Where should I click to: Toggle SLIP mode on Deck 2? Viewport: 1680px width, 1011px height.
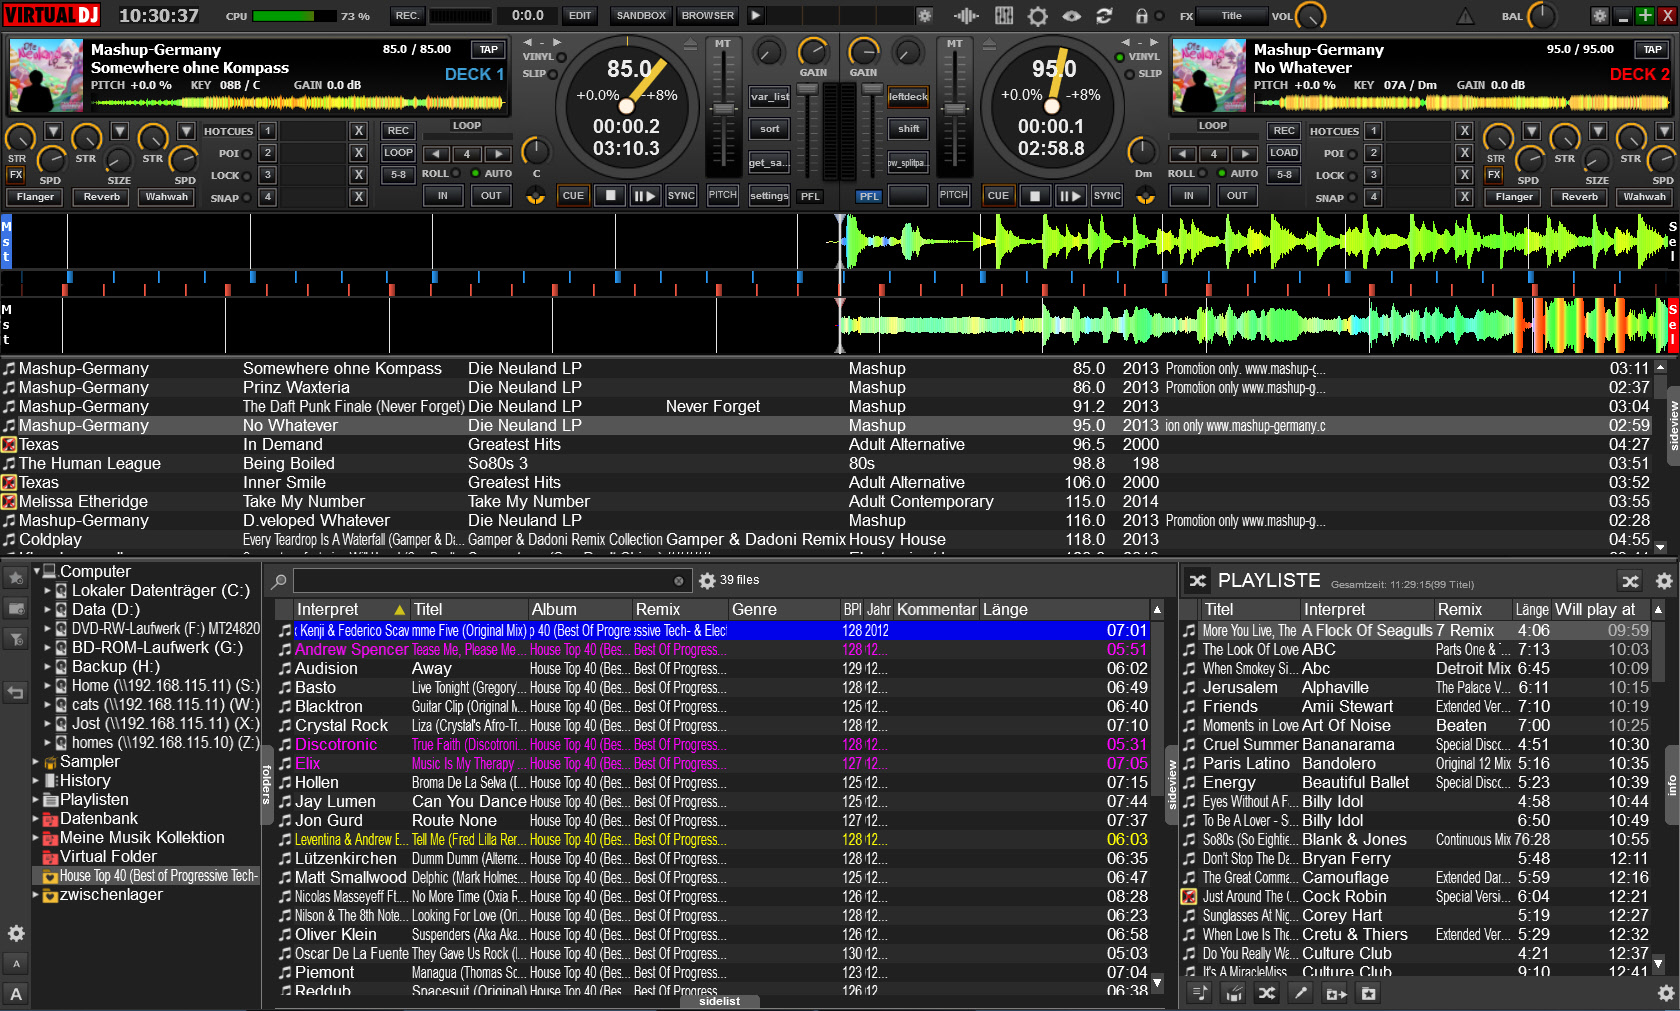(x=1130, y=74)
